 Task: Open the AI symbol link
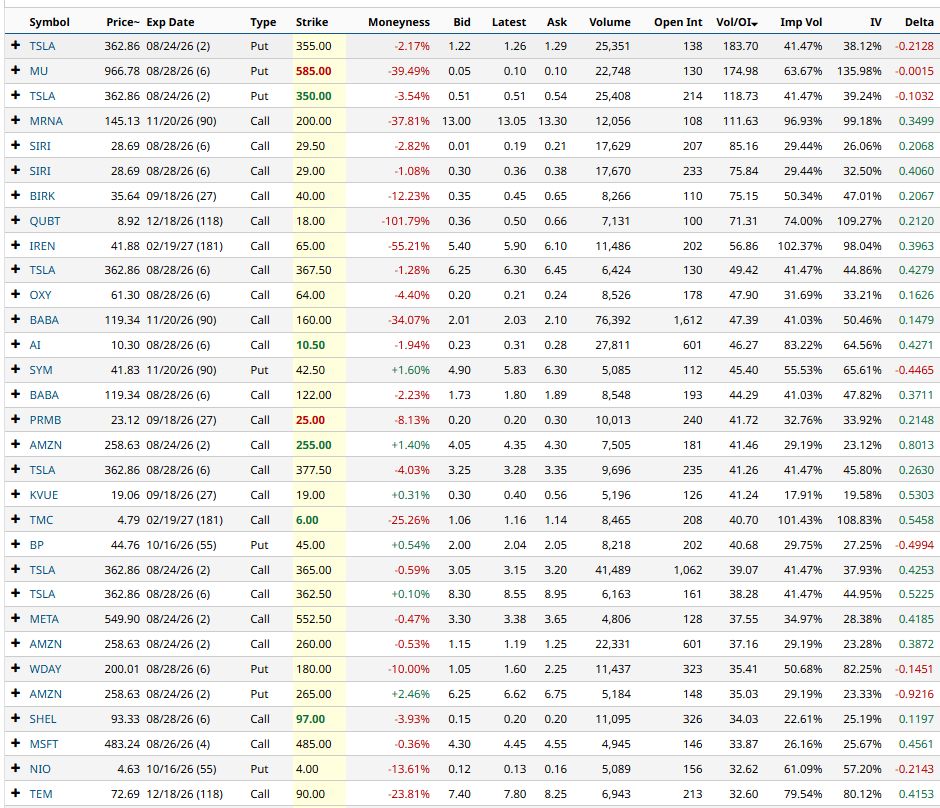(35, 345)
